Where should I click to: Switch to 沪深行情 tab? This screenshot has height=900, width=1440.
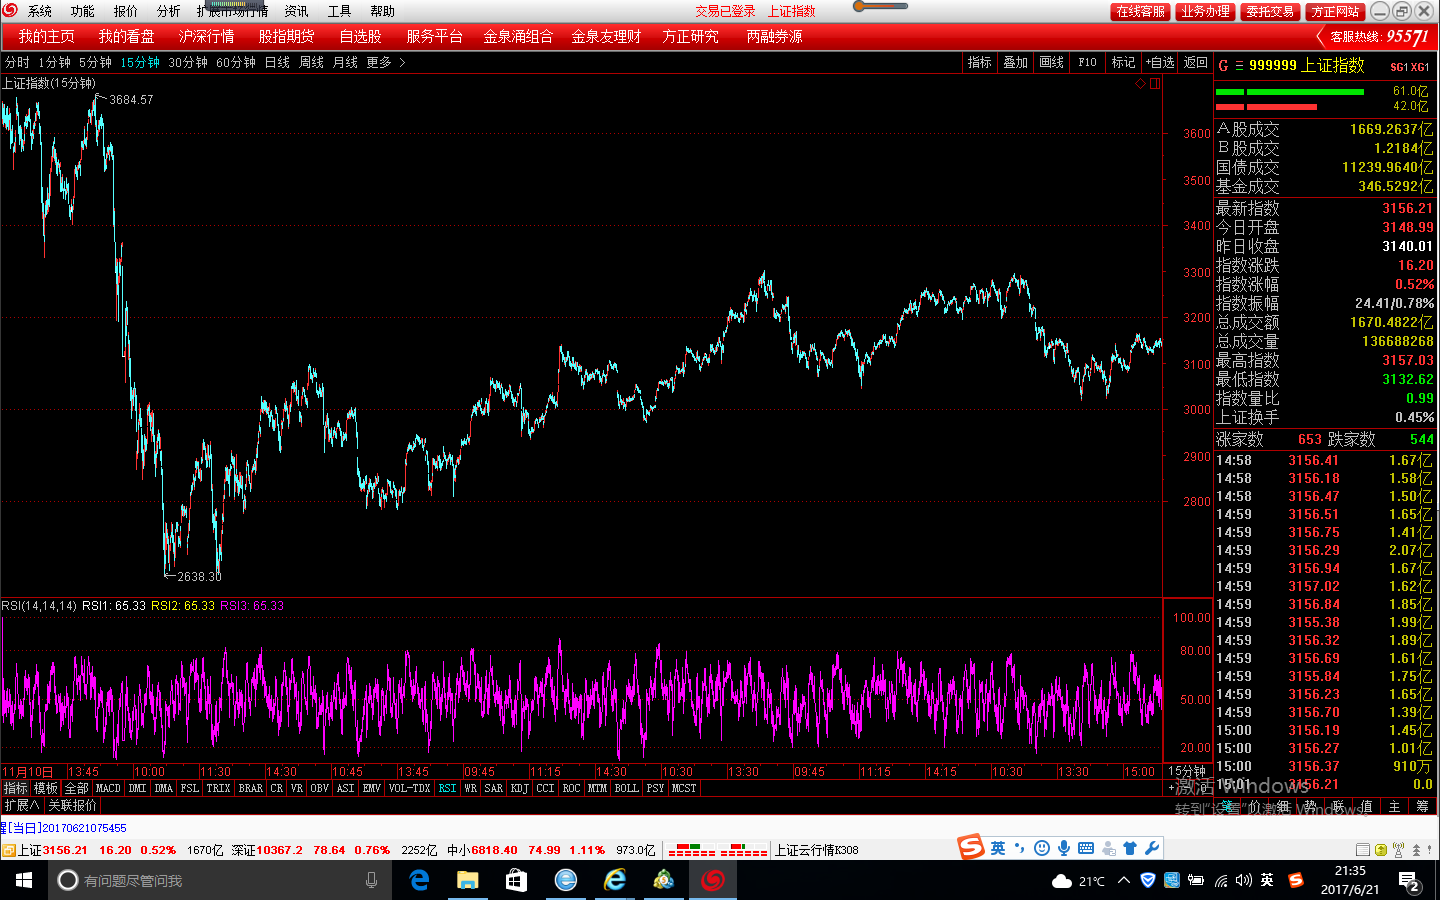tap(207, 36)
